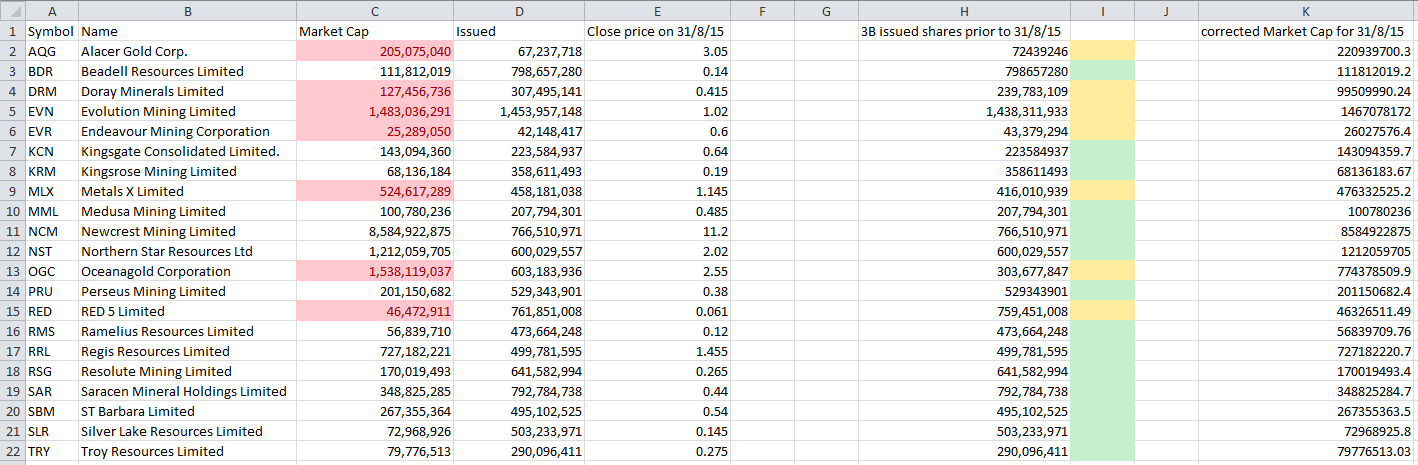Click 'corrected Market Cap for 31/8/15' header

click(x=1308, y=31)
